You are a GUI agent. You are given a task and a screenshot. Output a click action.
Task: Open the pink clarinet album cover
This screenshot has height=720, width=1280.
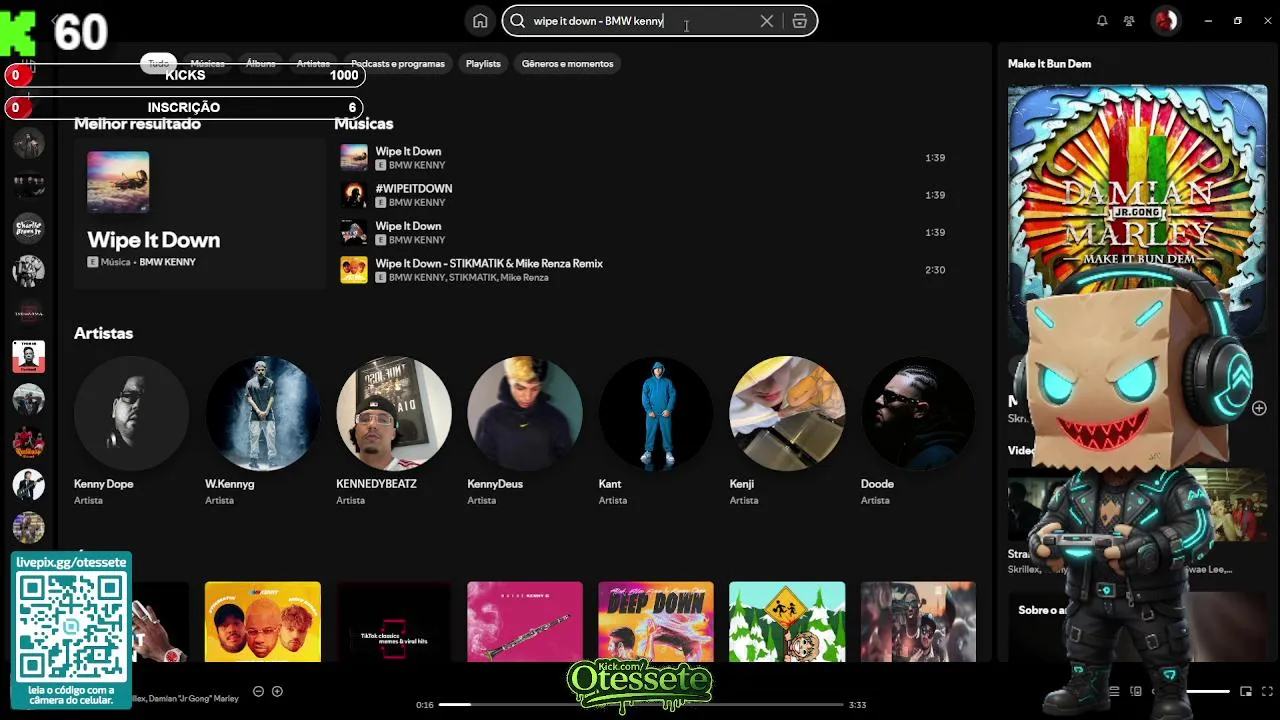click(x=525, y=622)
